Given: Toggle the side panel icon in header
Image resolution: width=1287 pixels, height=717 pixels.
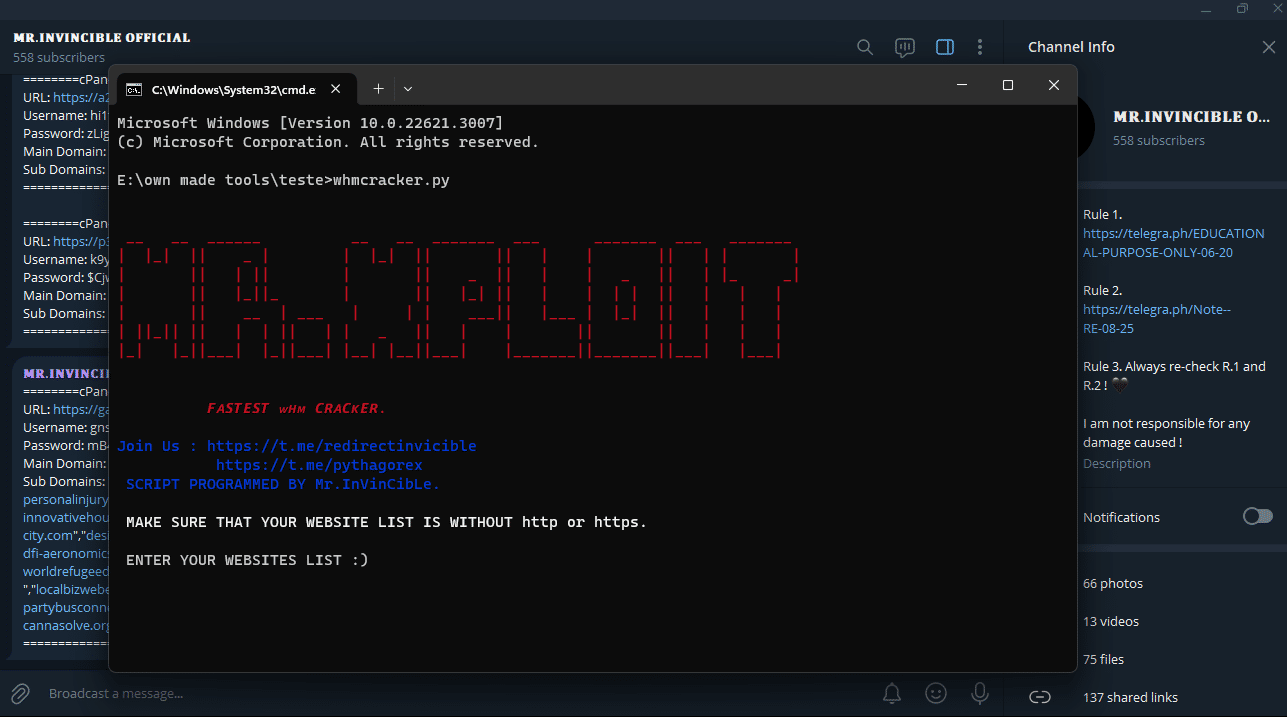Looking at the screenshot, I should 944,47.
